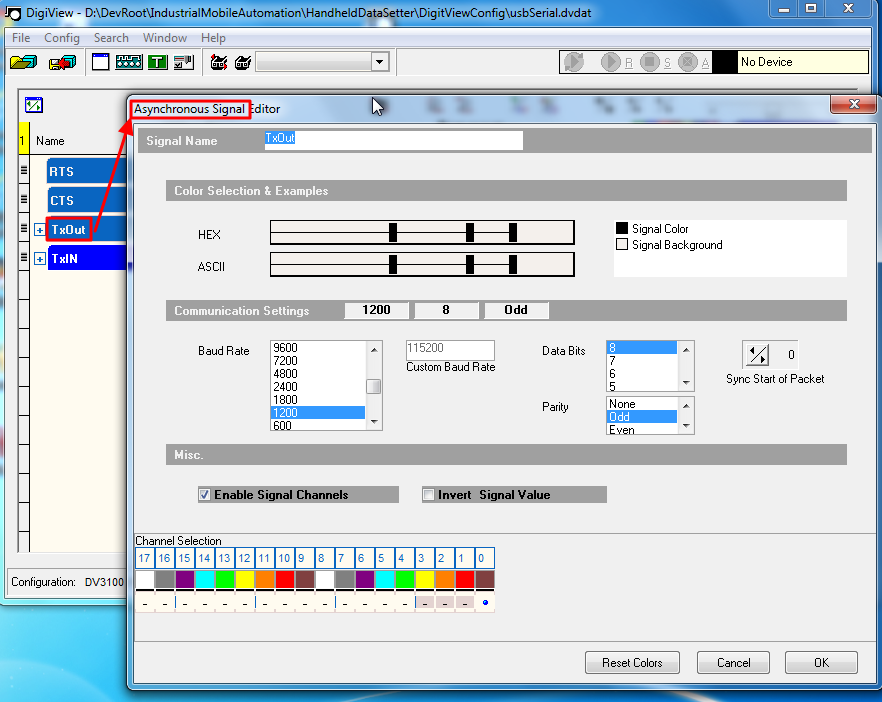This screenshot has width=882, height=702.
Task: Confirm the dialog with OK
Action: pyautogui.click(x=821, y=663)
